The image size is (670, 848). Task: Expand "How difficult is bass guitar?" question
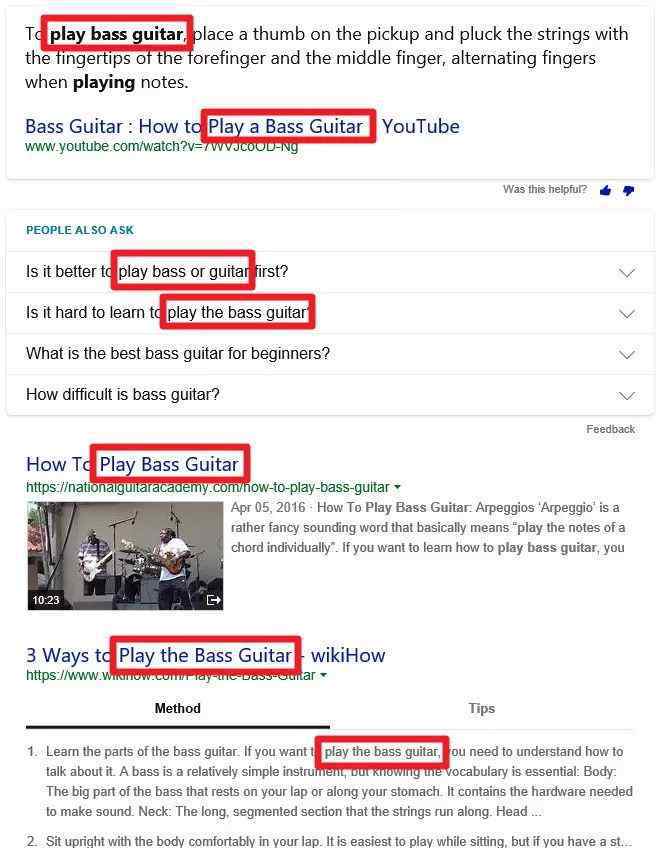pos(330,395)
